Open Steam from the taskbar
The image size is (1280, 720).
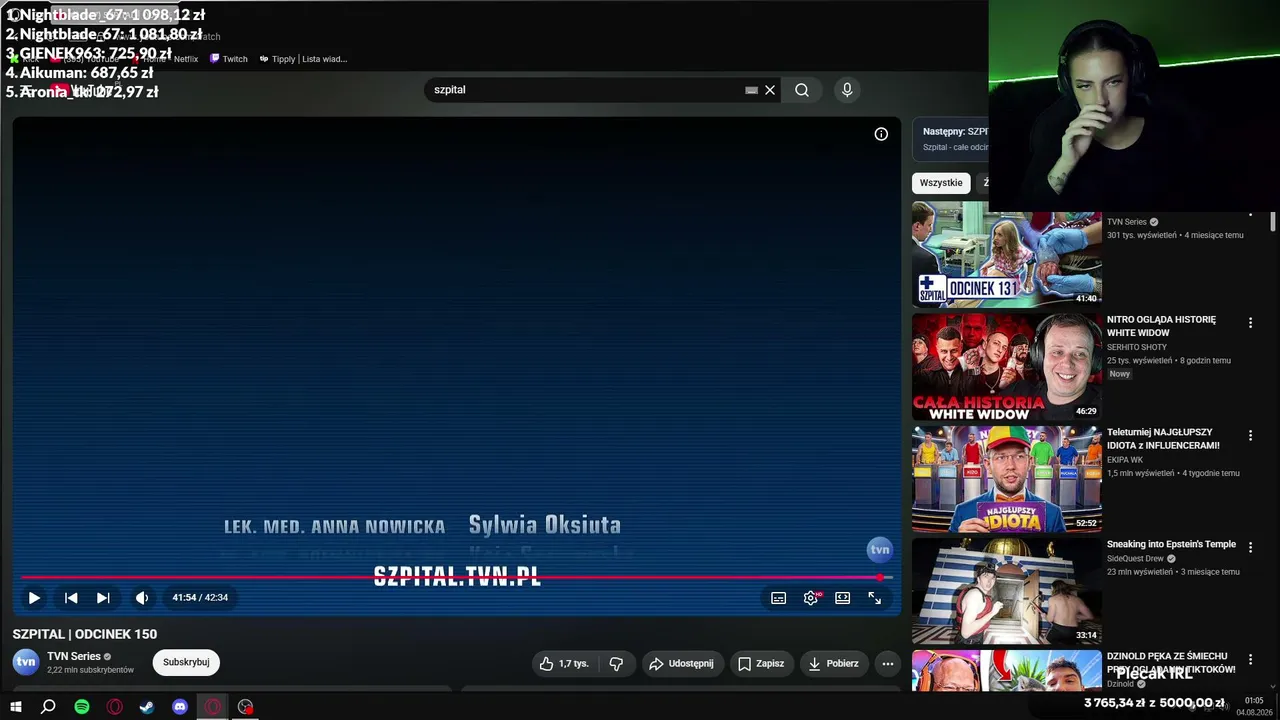[147, 707]
